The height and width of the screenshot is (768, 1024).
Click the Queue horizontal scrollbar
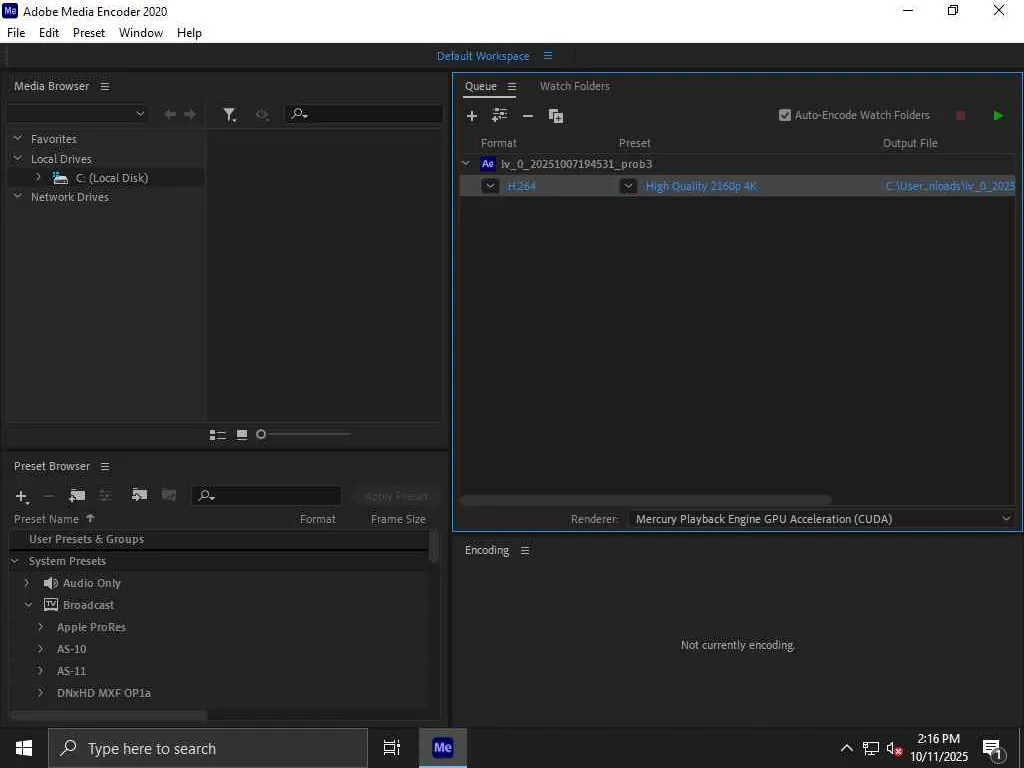[x=645, y=500]
